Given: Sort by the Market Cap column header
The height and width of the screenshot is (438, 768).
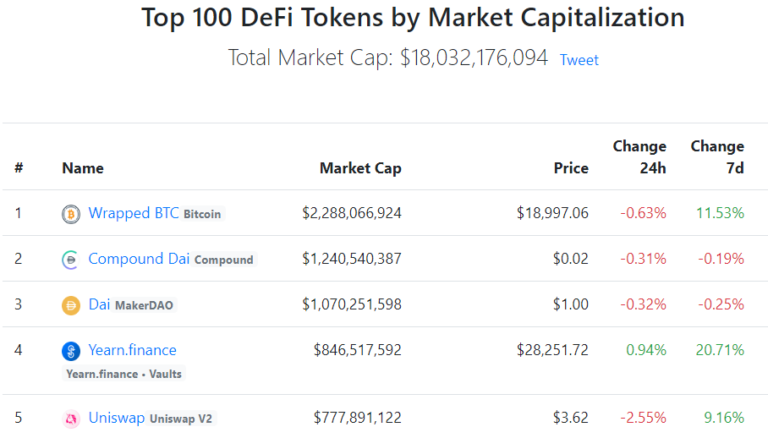Looking at the screenshot, I should [x=360, y=168].
